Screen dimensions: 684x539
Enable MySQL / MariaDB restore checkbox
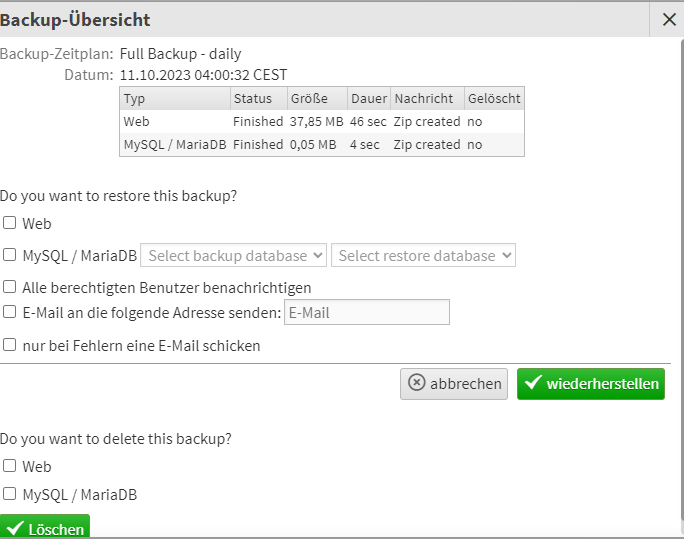click(9, 255)
